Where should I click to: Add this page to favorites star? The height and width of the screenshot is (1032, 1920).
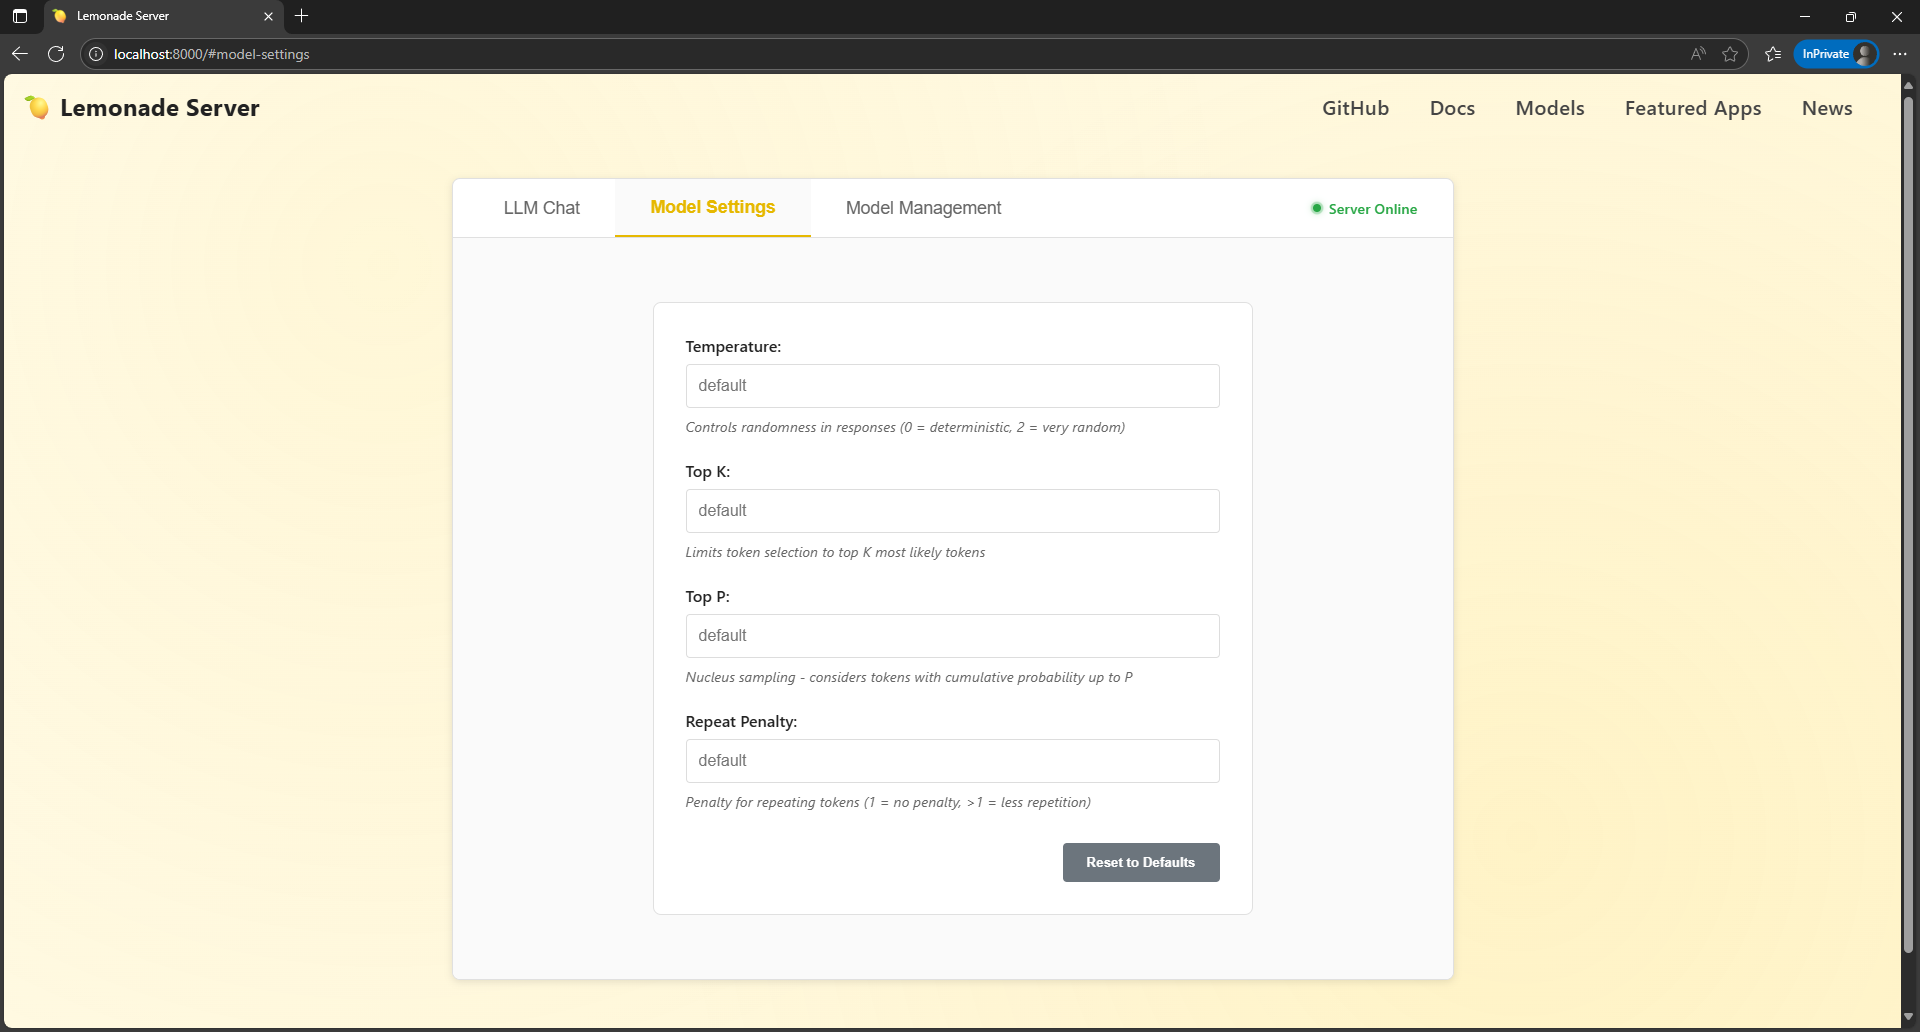(x=1730, y=54)
